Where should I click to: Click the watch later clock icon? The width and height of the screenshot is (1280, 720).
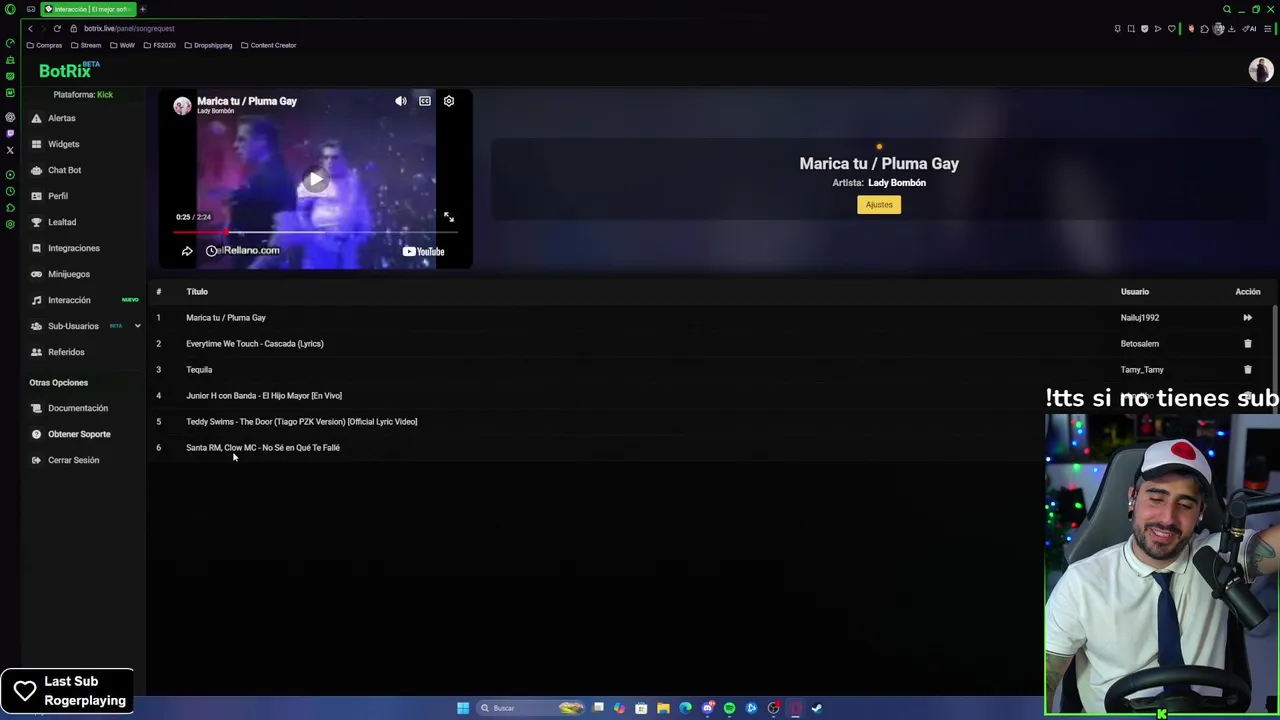[x=211, y=251]
